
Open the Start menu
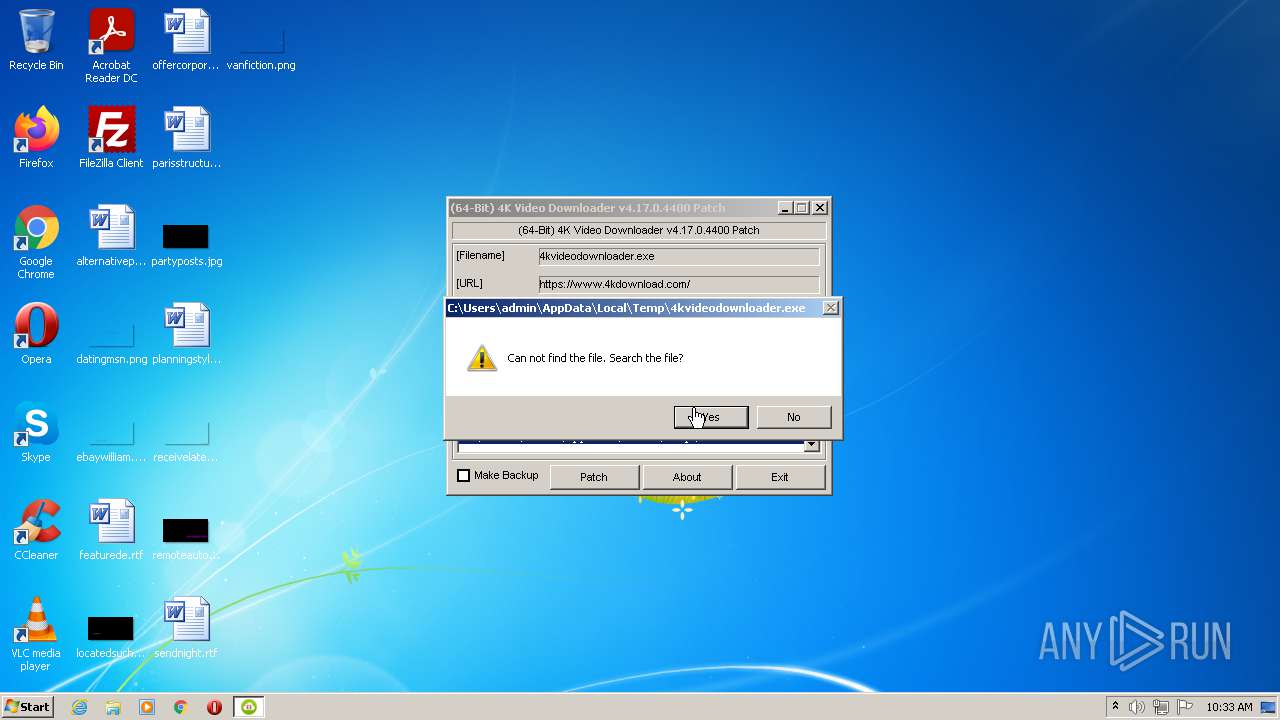[28, 707]
